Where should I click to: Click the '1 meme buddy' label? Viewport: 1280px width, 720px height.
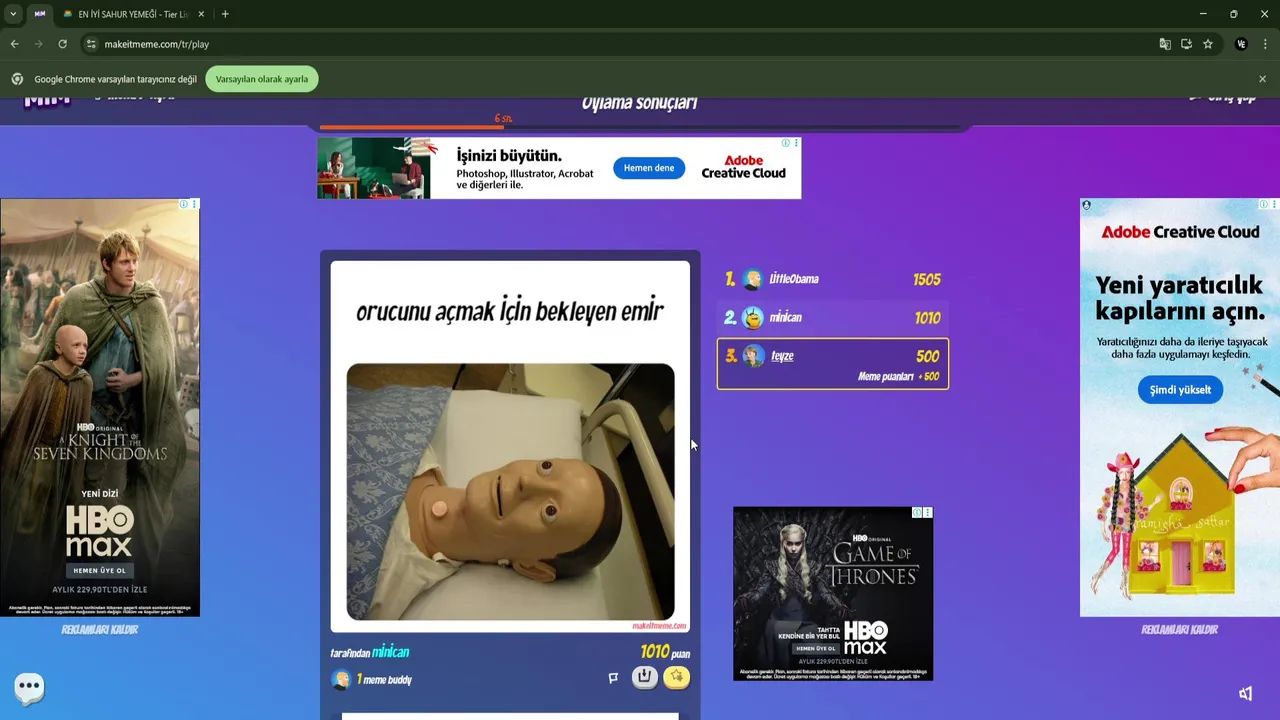(x=384, y=680)
